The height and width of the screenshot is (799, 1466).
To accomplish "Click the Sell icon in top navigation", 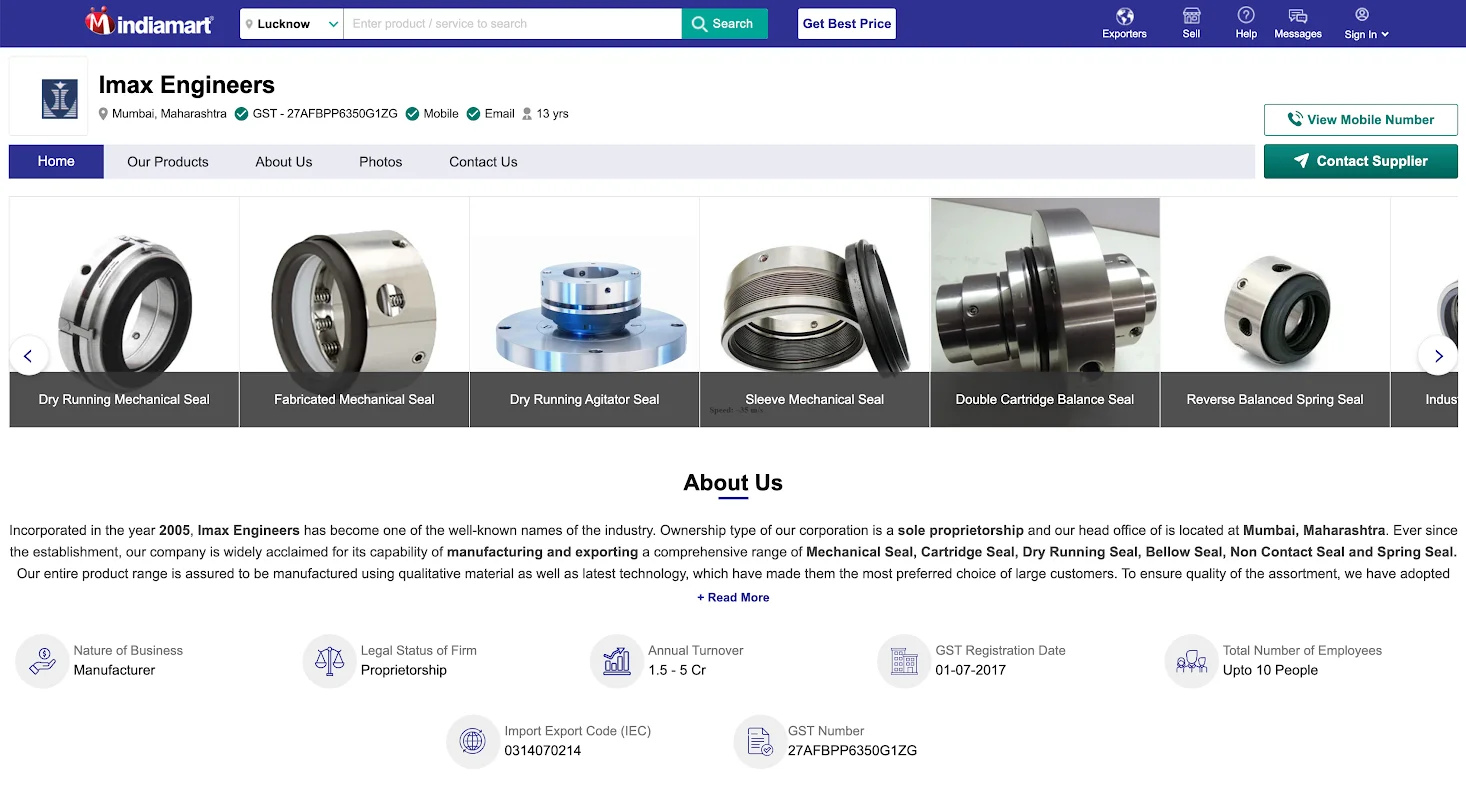I will pos(1190,17).
